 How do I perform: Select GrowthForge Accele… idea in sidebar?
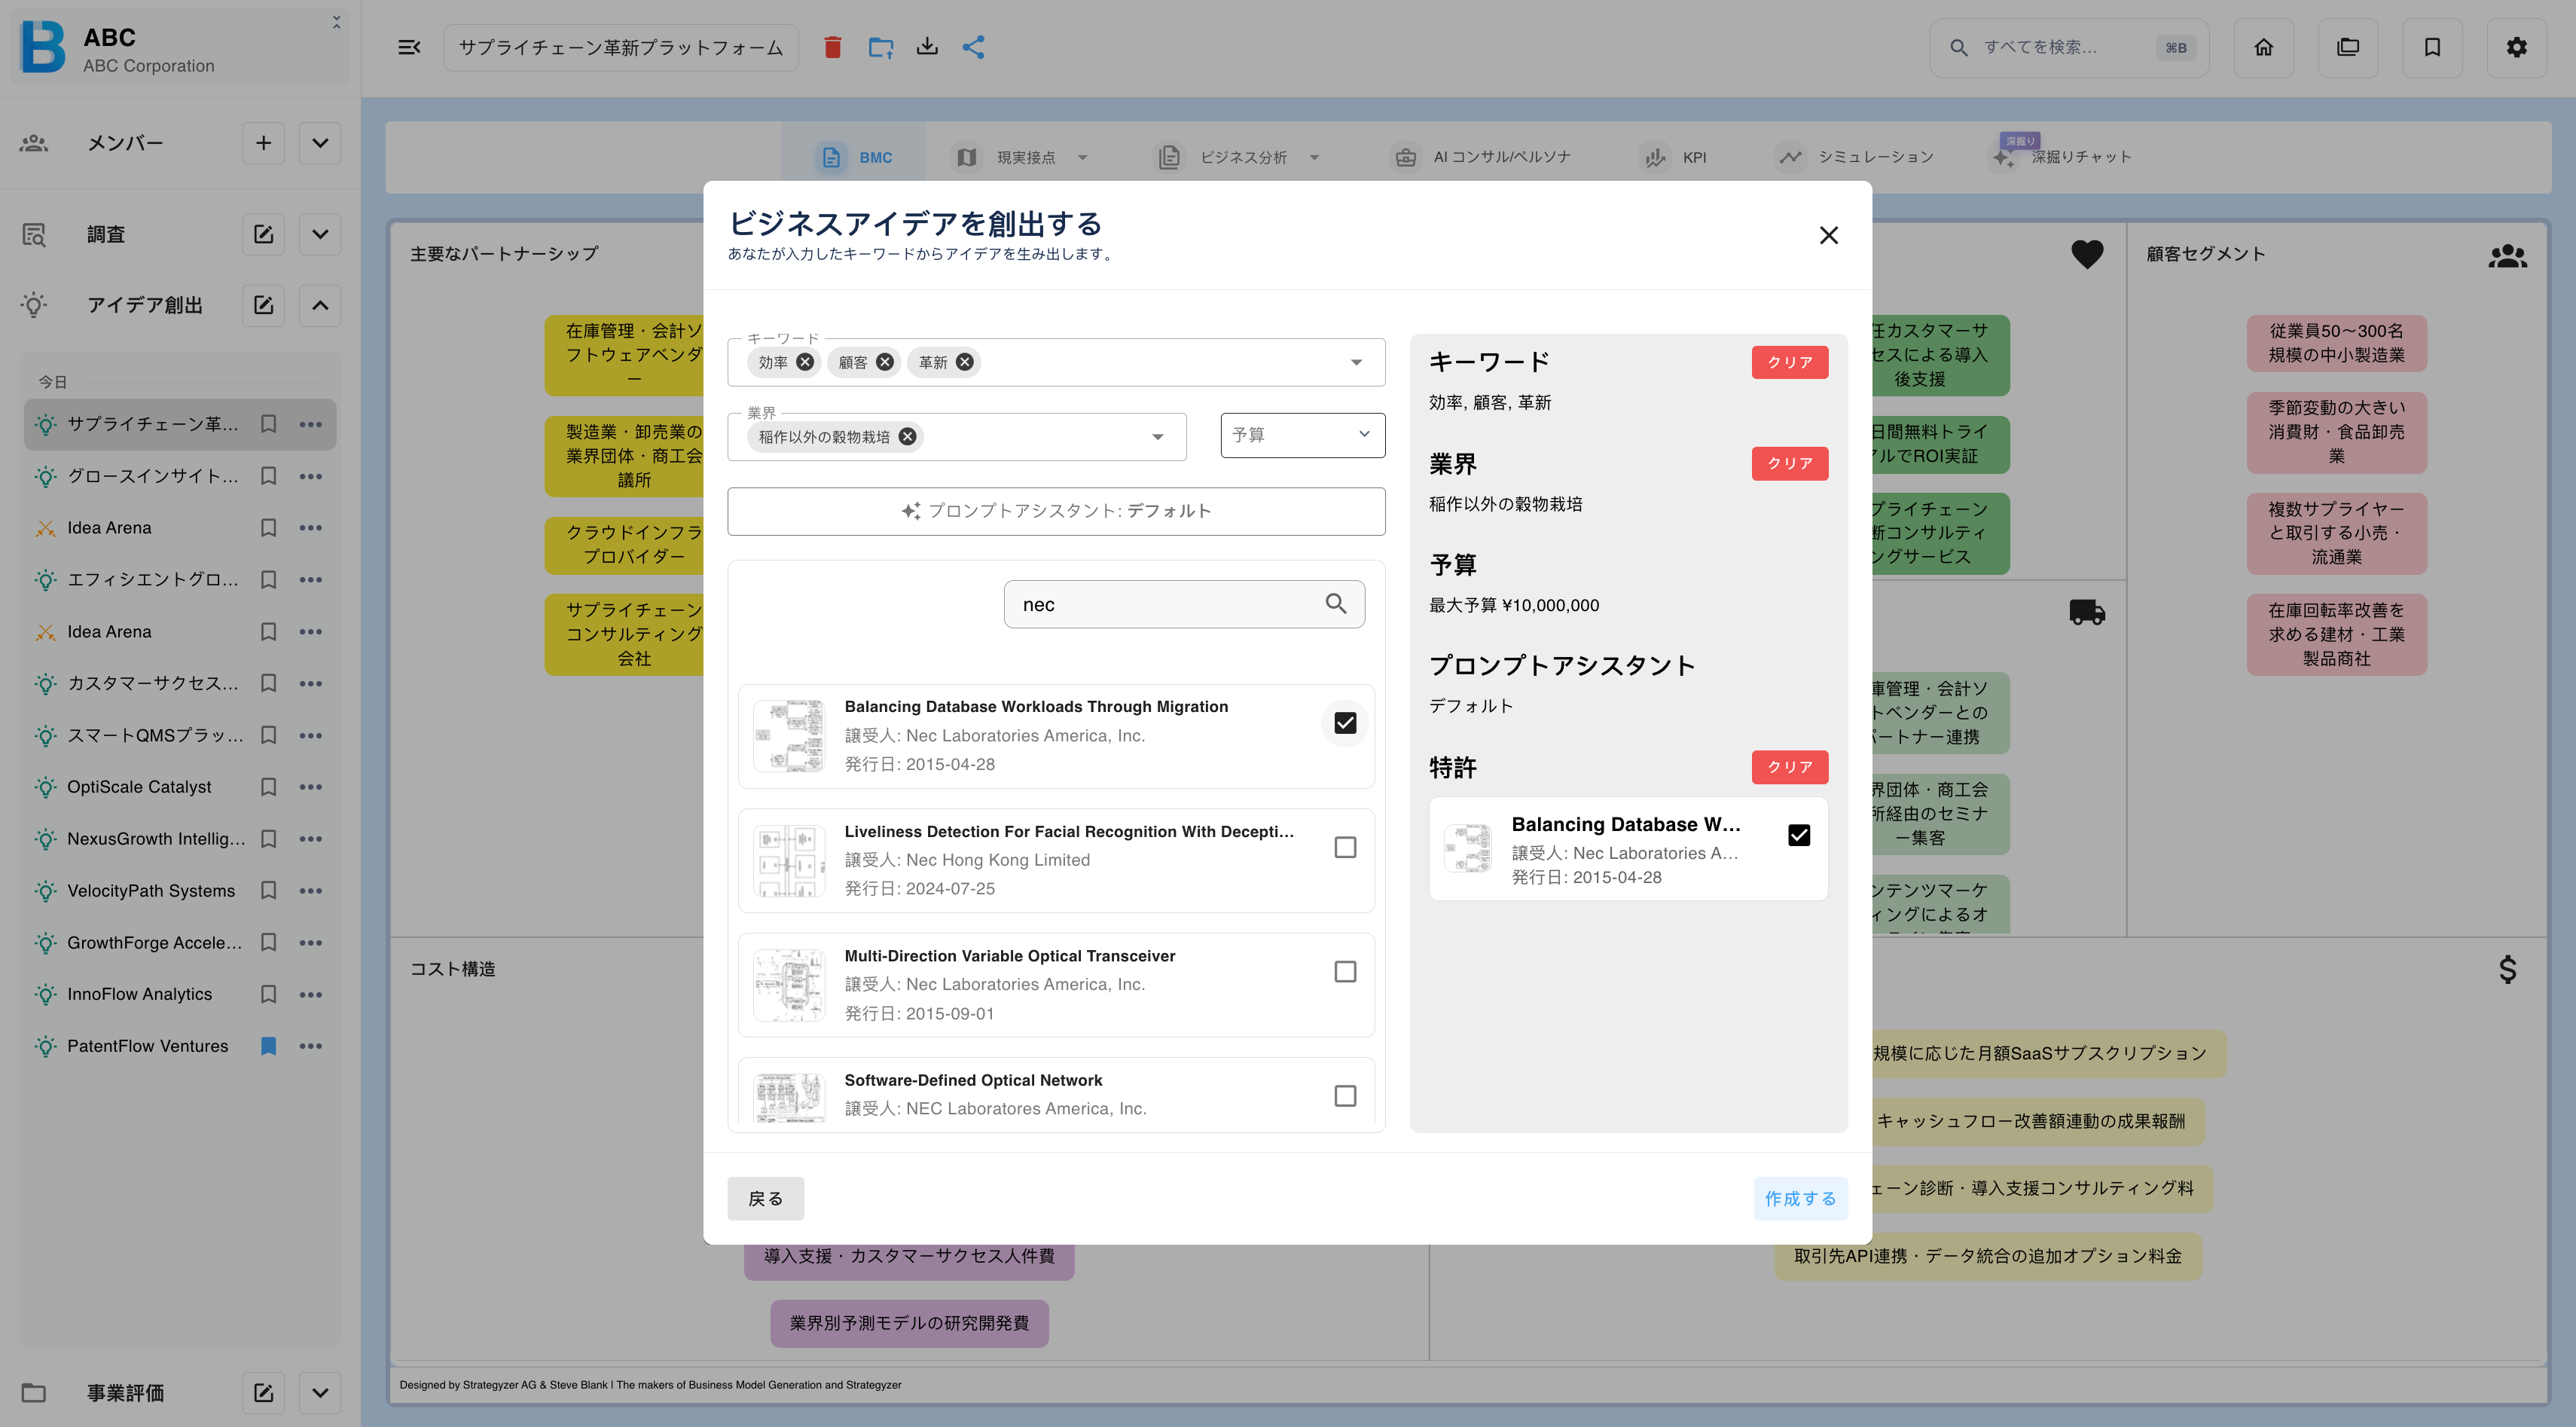(154, 942)
